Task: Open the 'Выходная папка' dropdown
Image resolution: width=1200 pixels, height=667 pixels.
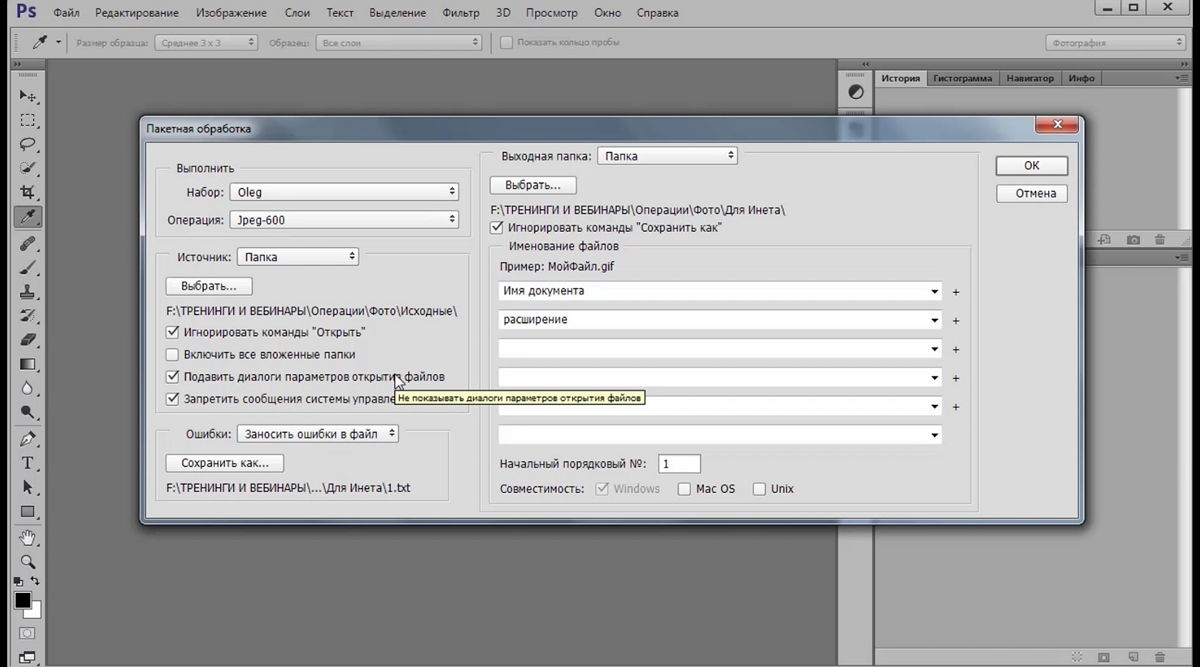Action: 667,156
